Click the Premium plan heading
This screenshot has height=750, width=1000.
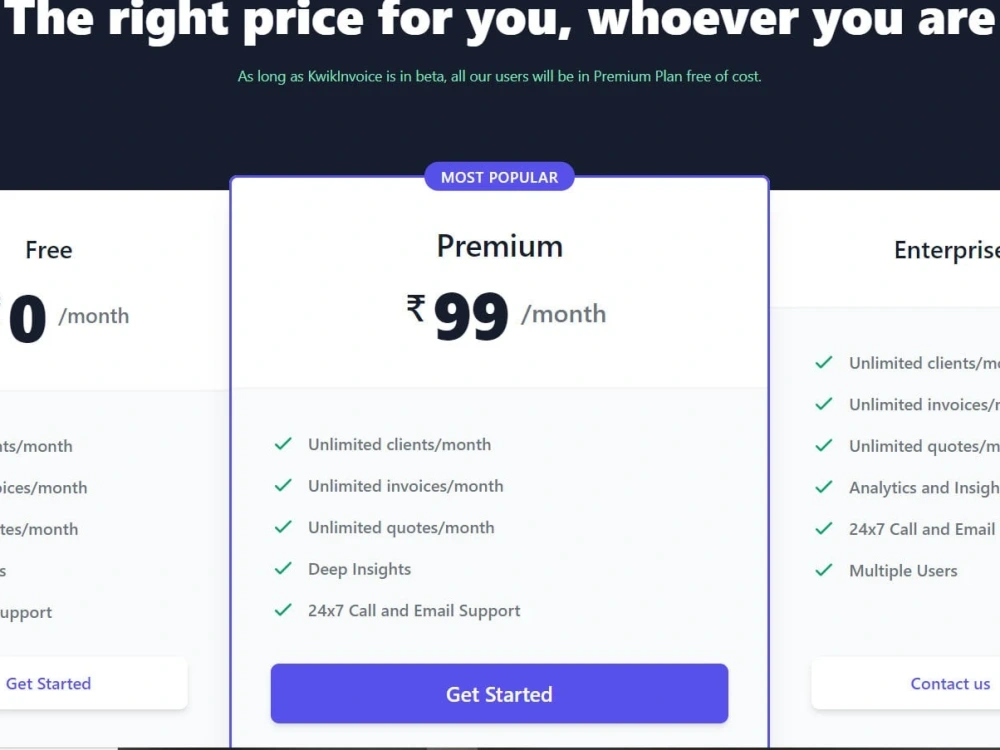pyautogui.click(x=499, y=246)
